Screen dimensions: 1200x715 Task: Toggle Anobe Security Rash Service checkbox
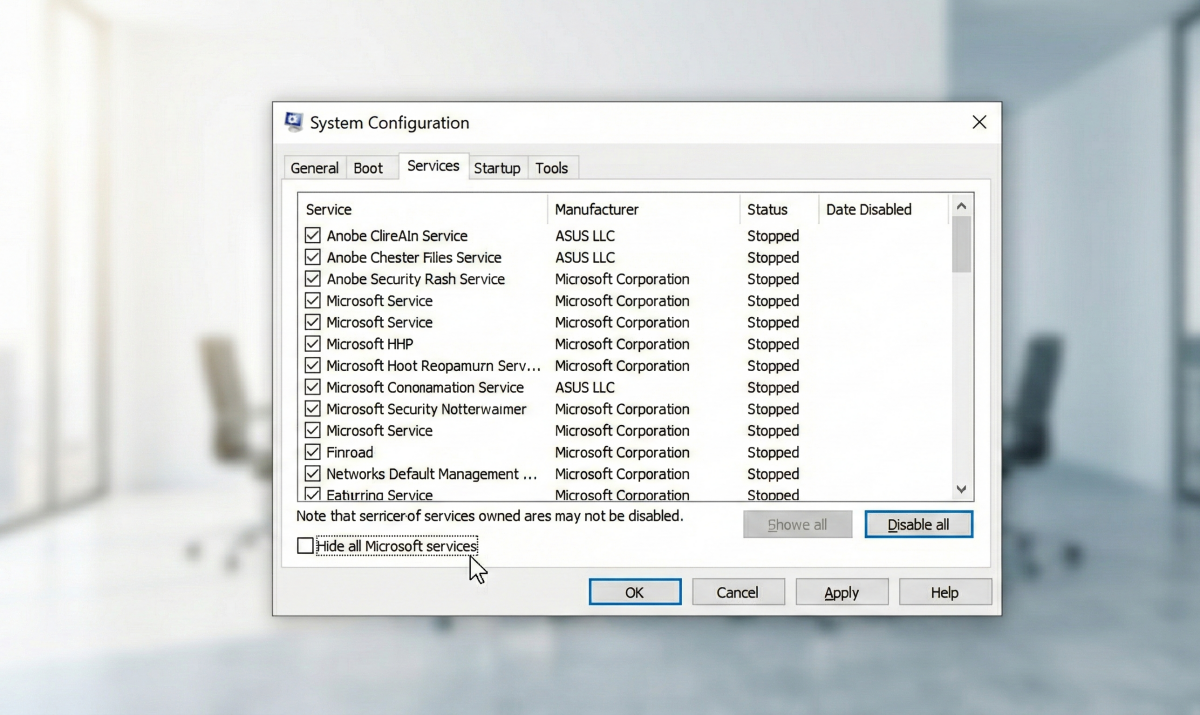[x=312, y=279]
